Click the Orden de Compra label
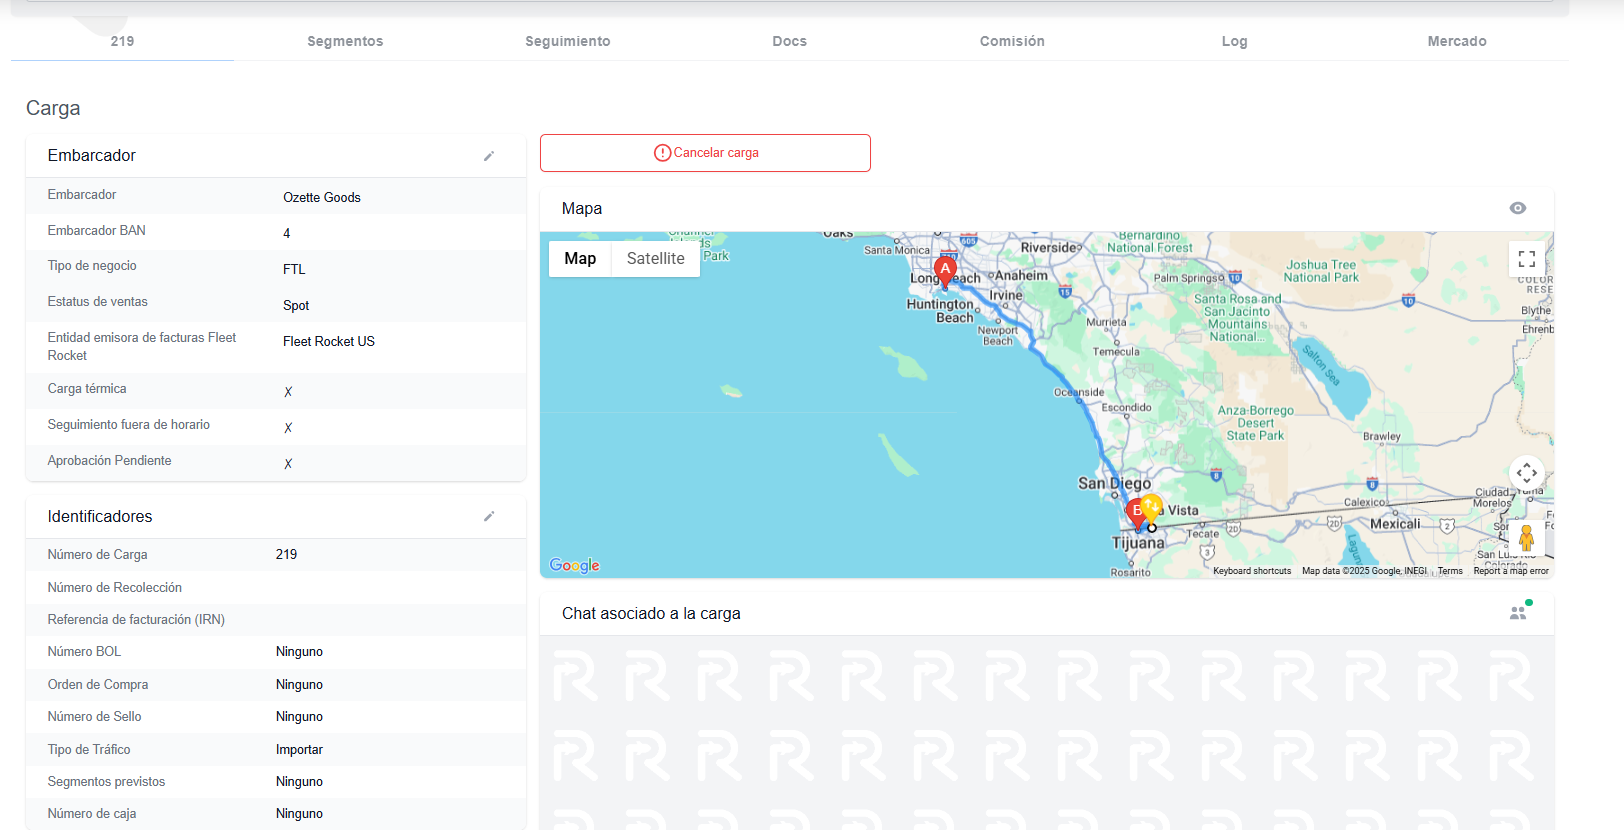 pyautogui.click(x=98, y=685)
